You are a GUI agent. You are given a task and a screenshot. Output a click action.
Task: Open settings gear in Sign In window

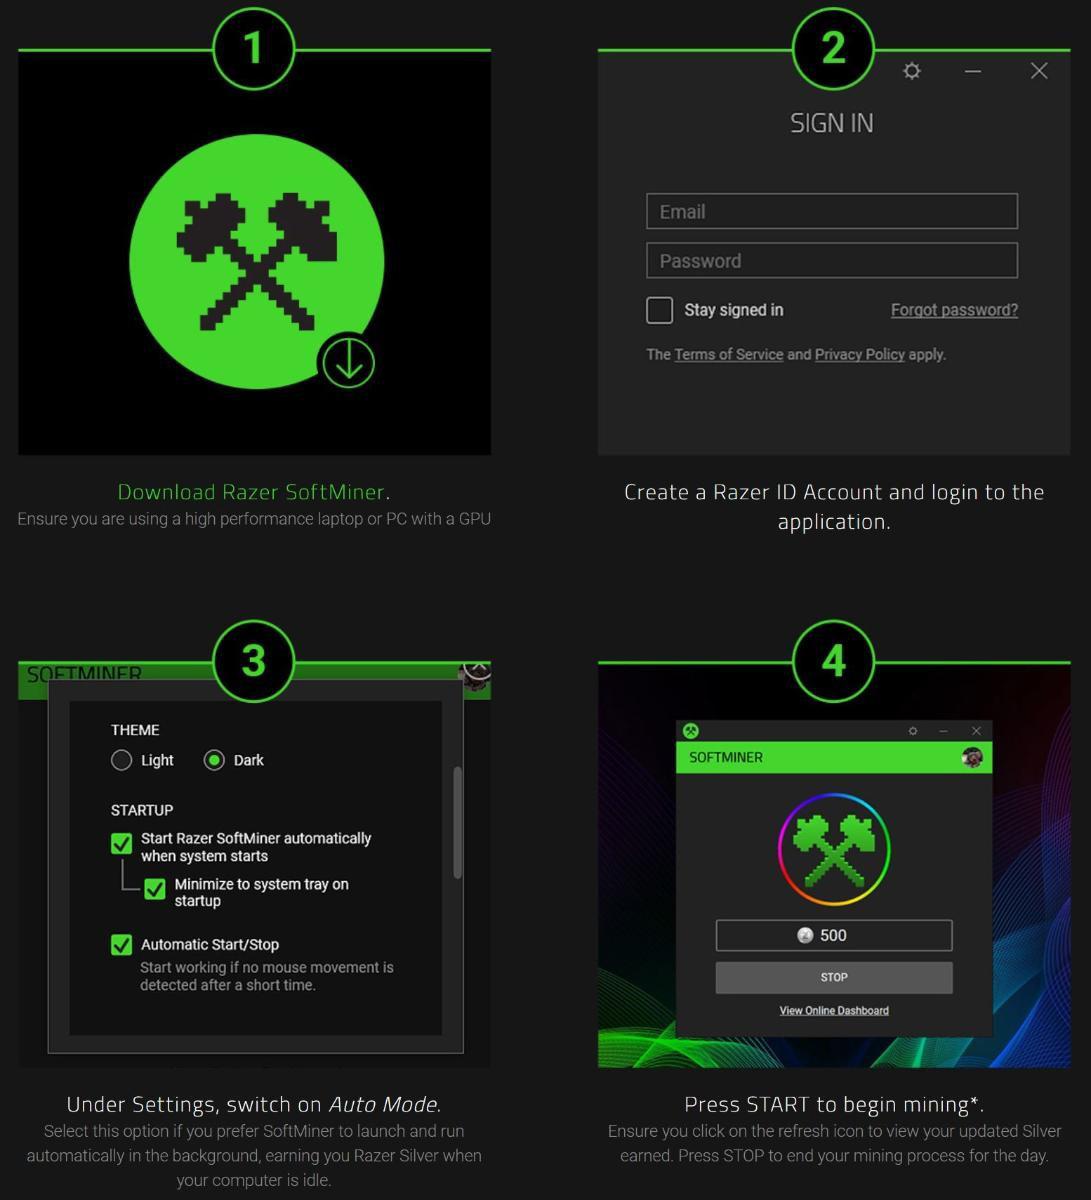(911, 71)
